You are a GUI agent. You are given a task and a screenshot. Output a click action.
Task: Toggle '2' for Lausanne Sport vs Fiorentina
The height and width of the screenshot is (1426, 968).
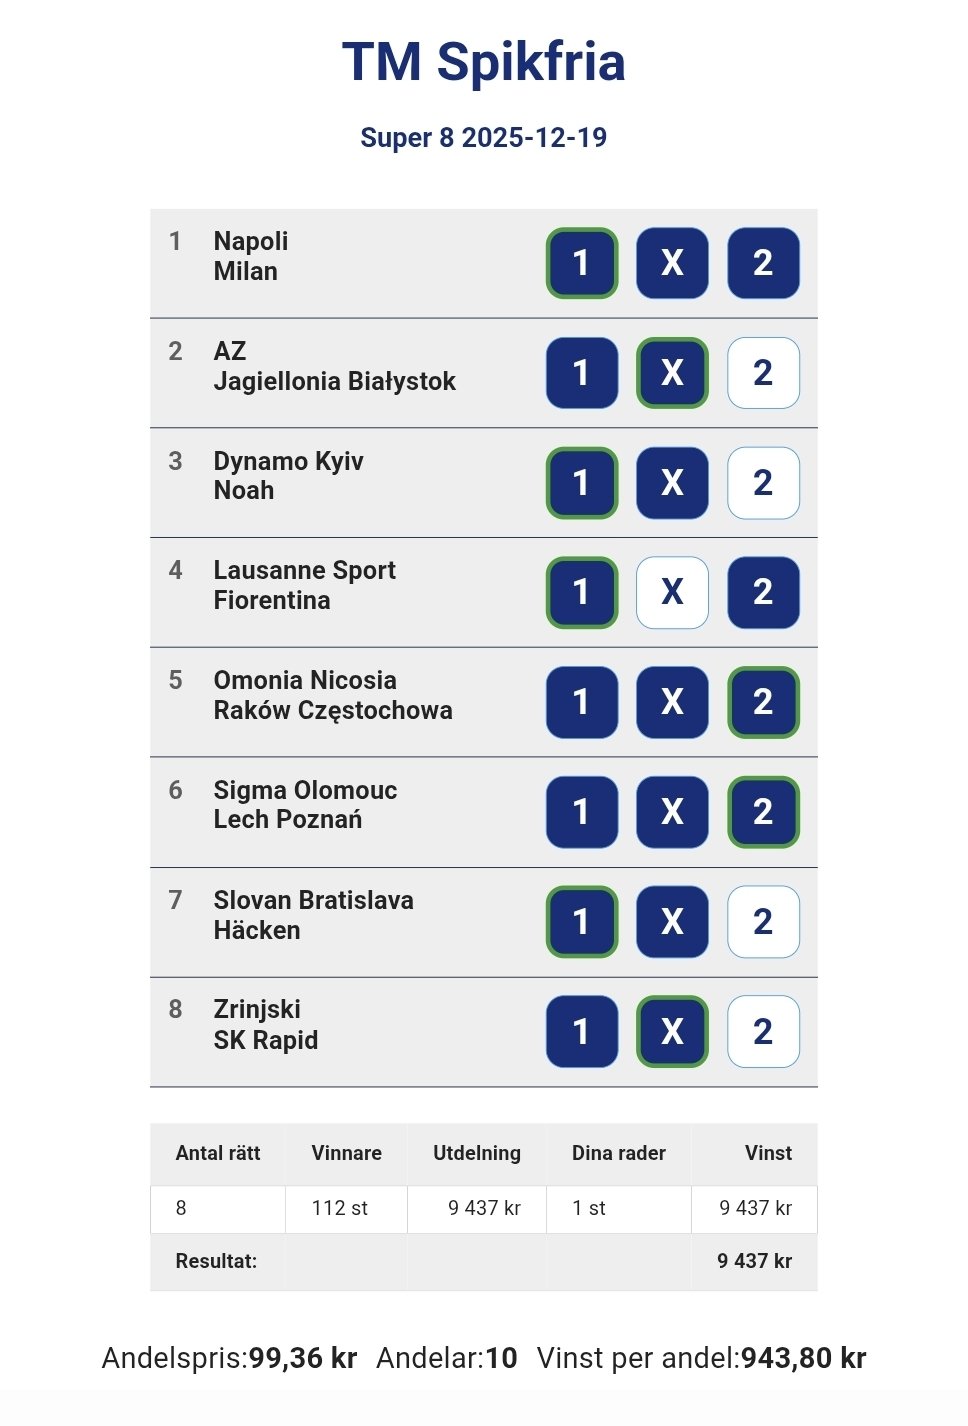click(x=763, y=592)
